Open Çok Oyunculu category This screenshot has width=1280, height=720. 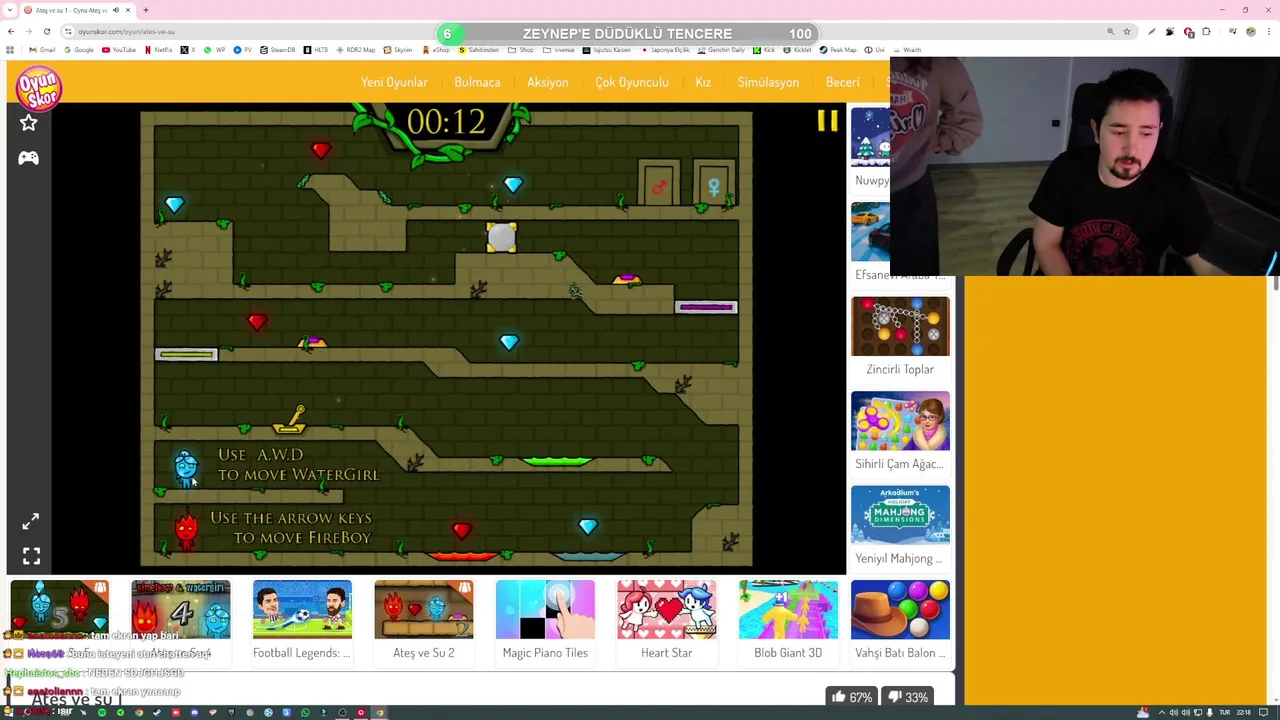[632, 82]
